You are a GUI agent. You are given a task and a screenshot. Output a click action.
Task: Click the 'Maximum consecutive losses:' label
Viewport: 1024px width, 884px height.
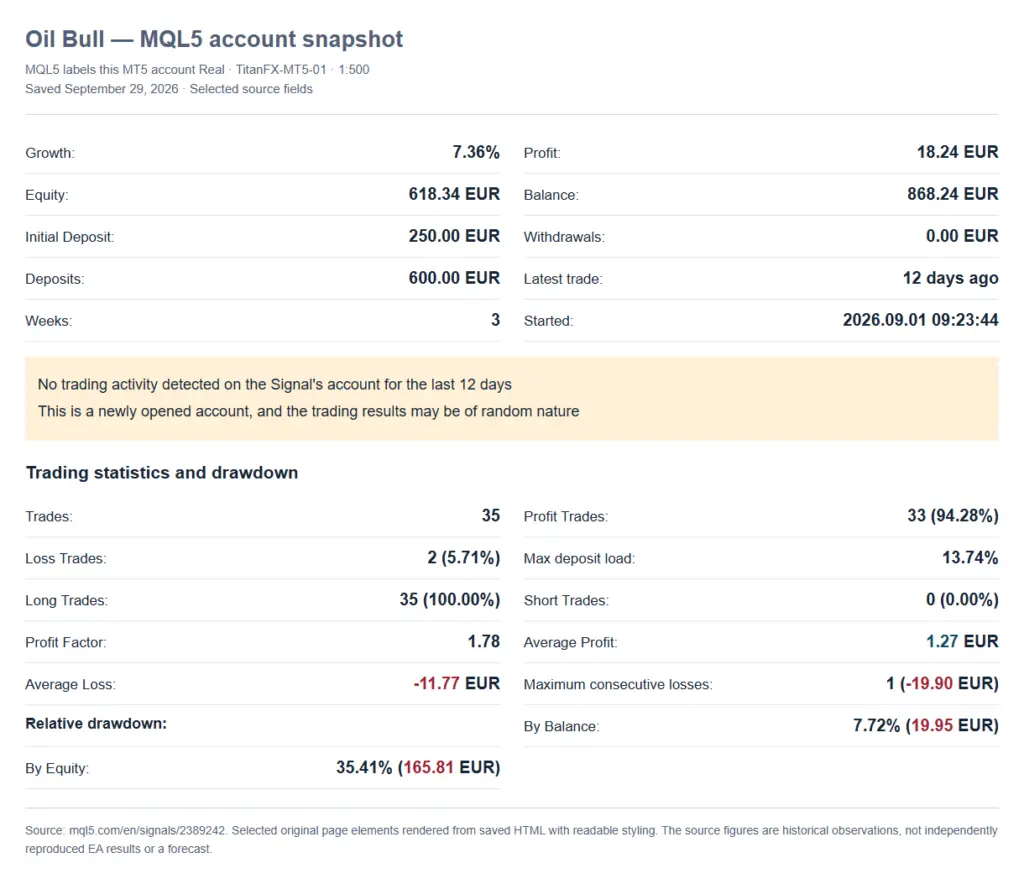[618, 684]
